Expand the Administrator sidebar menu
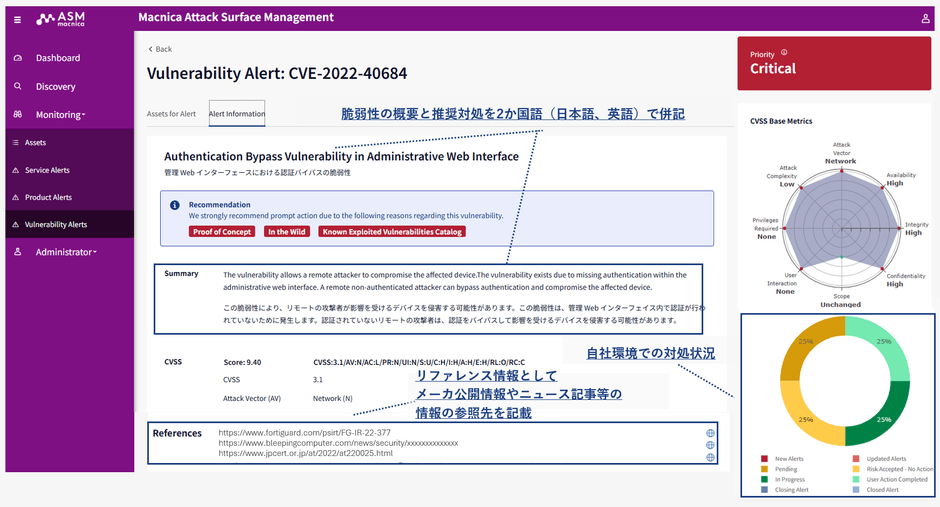The height and width of the screenshot is (507, 940). pos(66,252)
